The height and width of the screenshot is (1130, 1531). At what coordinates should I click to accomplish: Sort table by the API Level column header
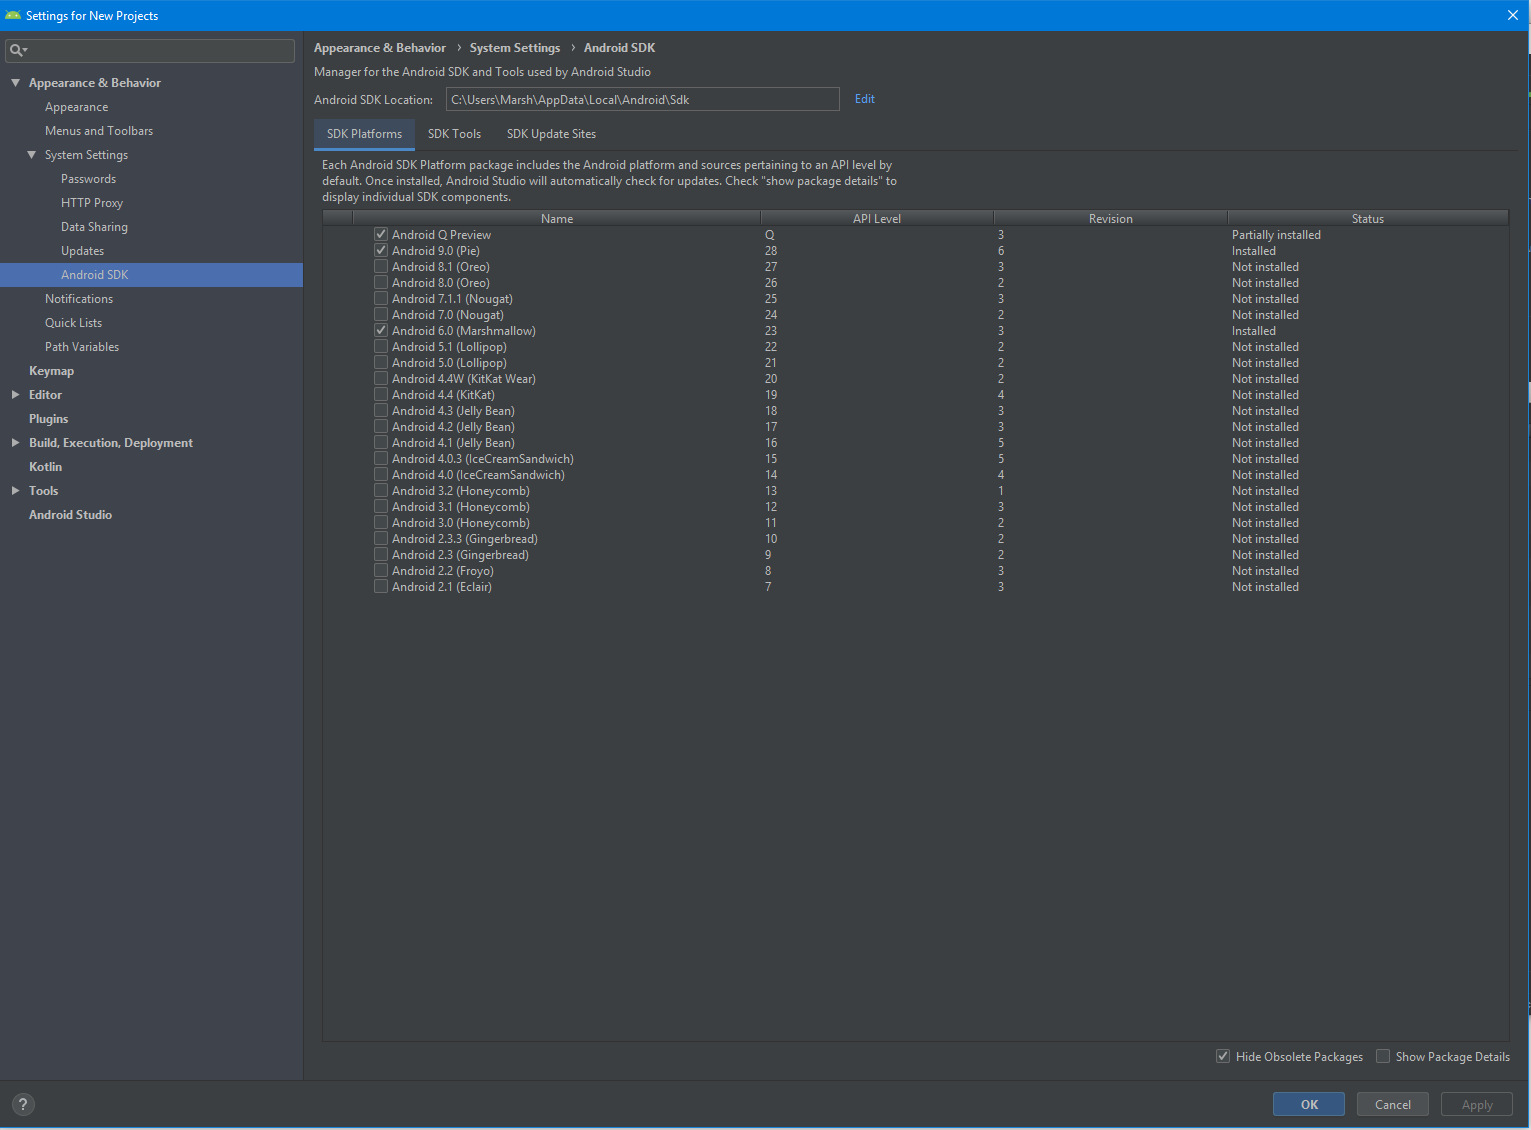(x=877, y=218)
